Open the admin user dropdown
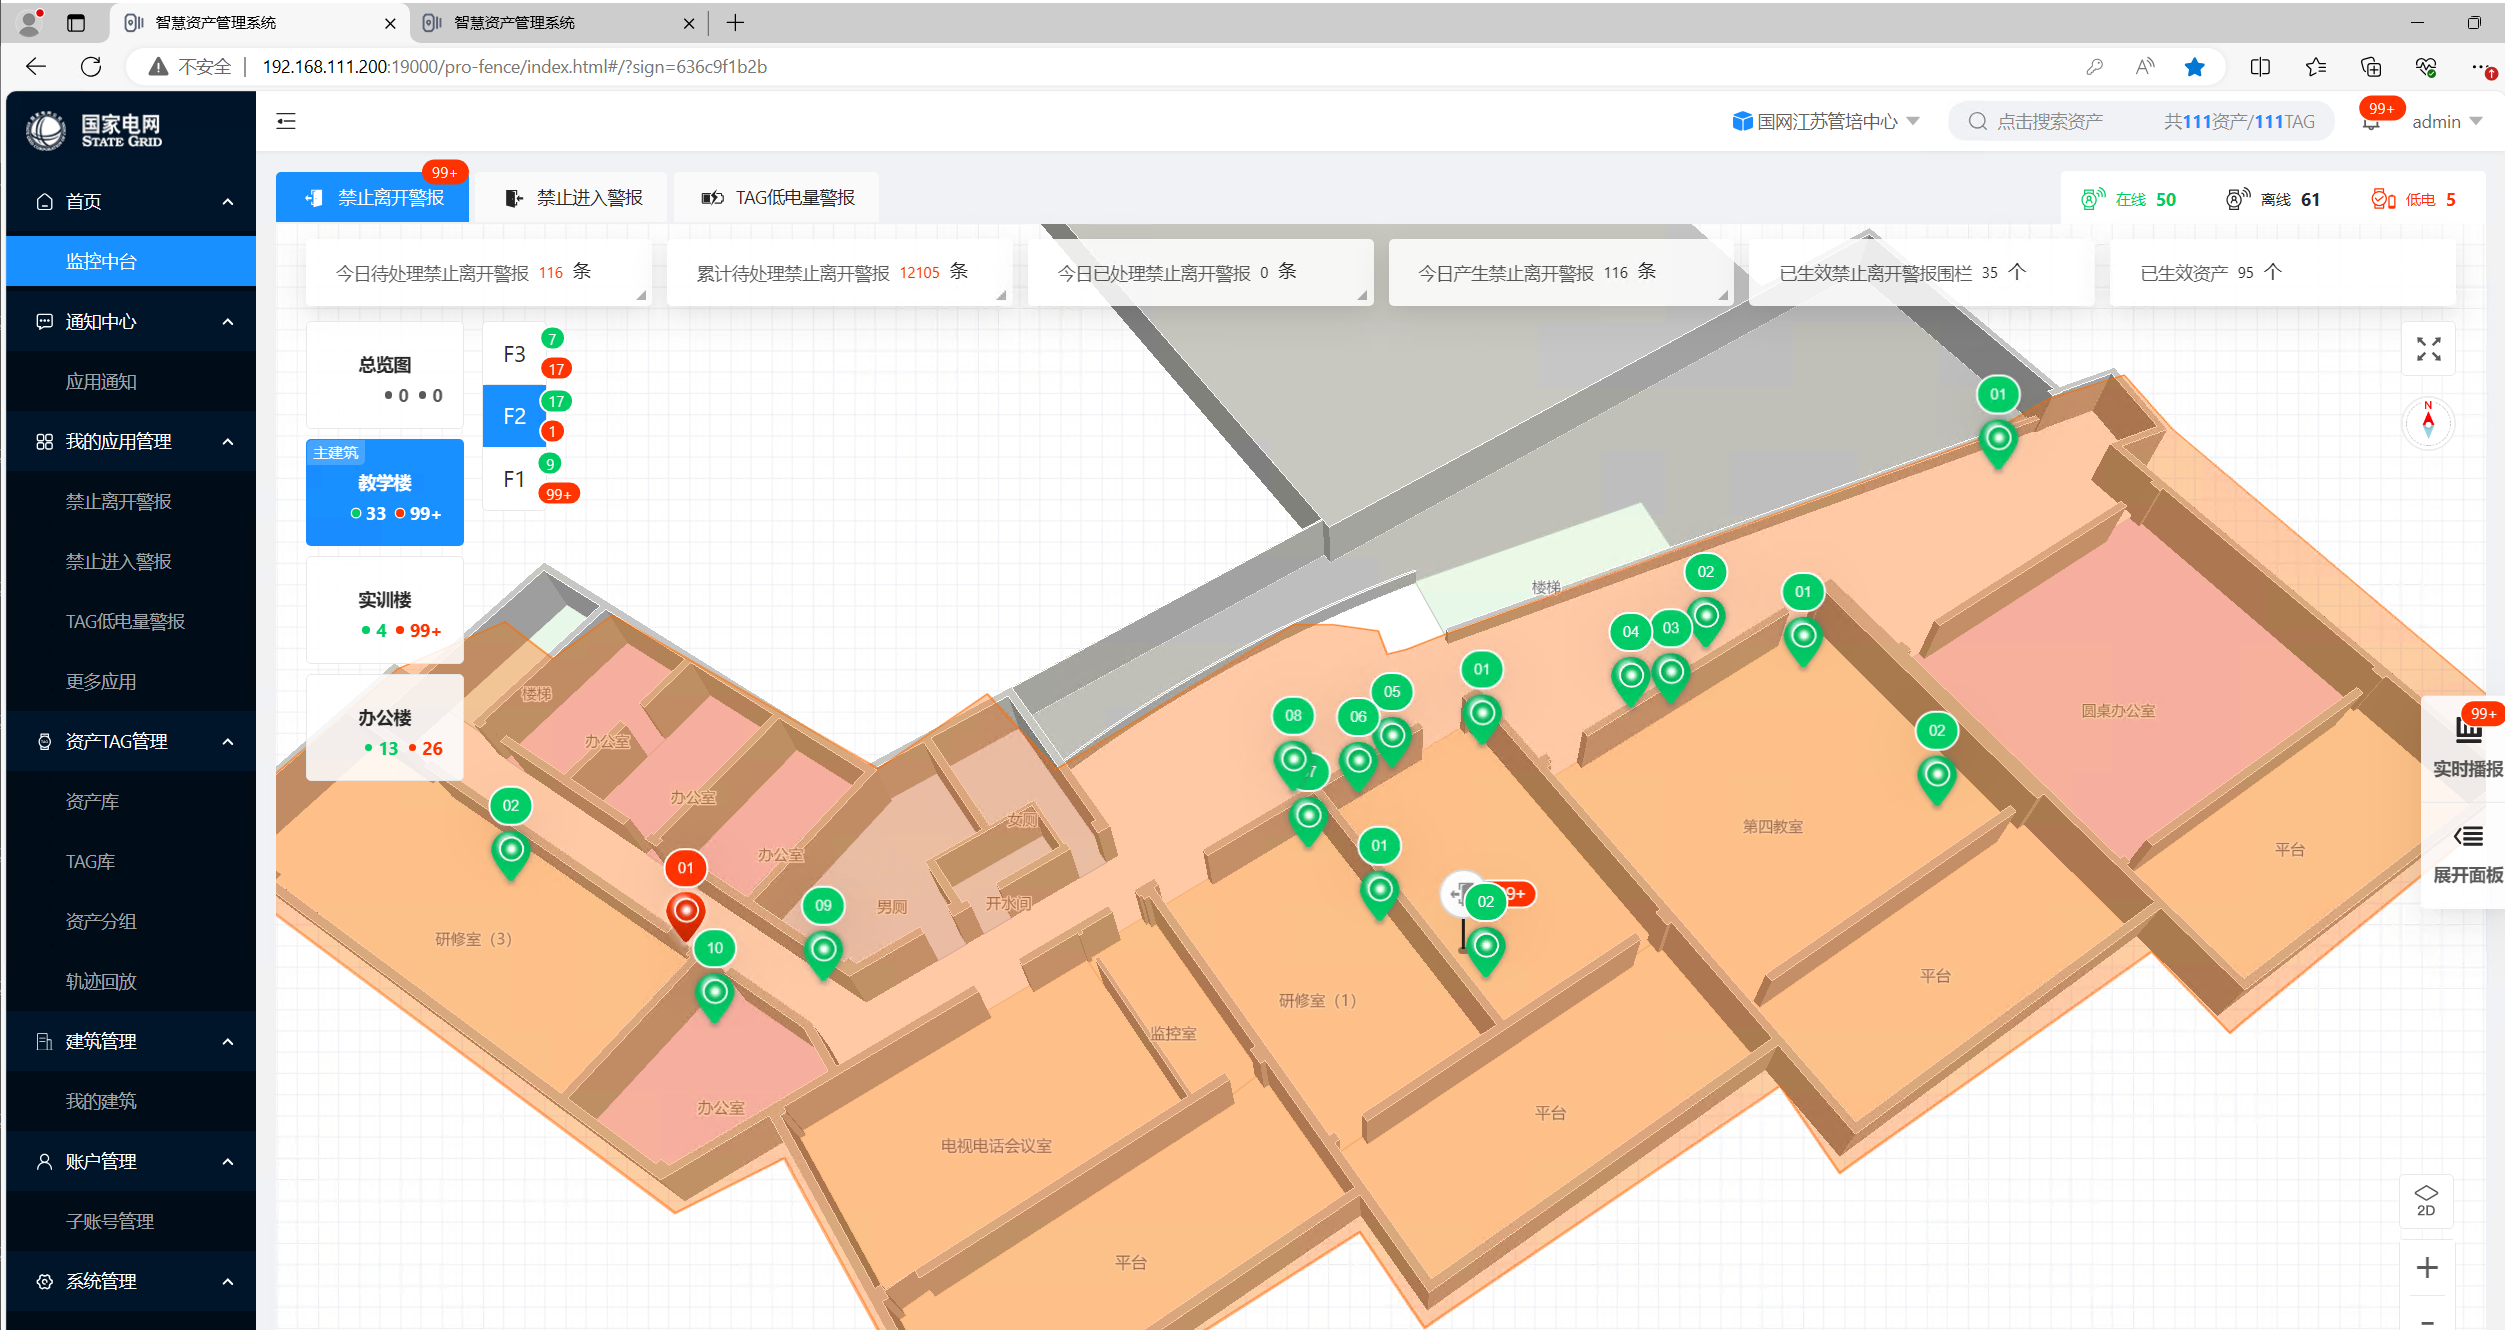Screen dimensions: 2505x1330 tap(2446, 121)
